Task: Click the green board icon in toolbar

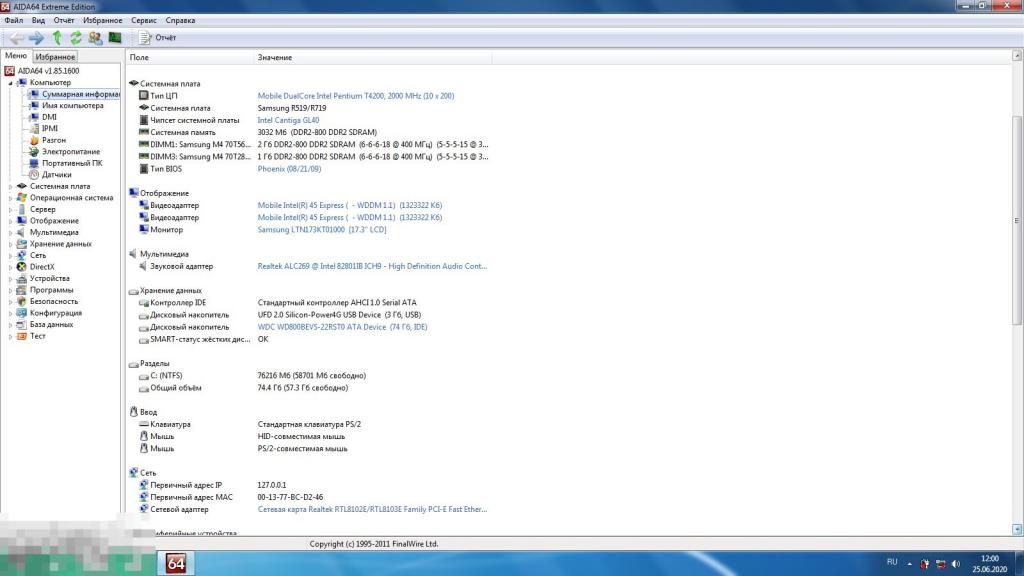Action: pyautogui.click(x=115, y=37)
